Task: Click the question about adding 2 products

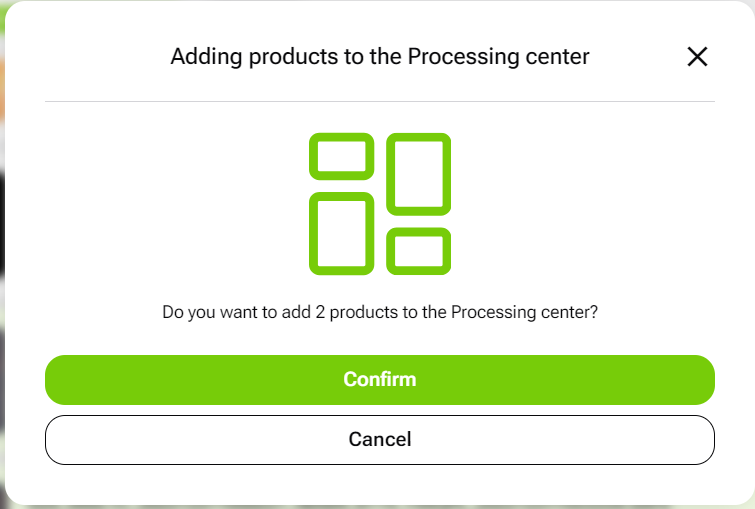Action: tap(379, 312)
